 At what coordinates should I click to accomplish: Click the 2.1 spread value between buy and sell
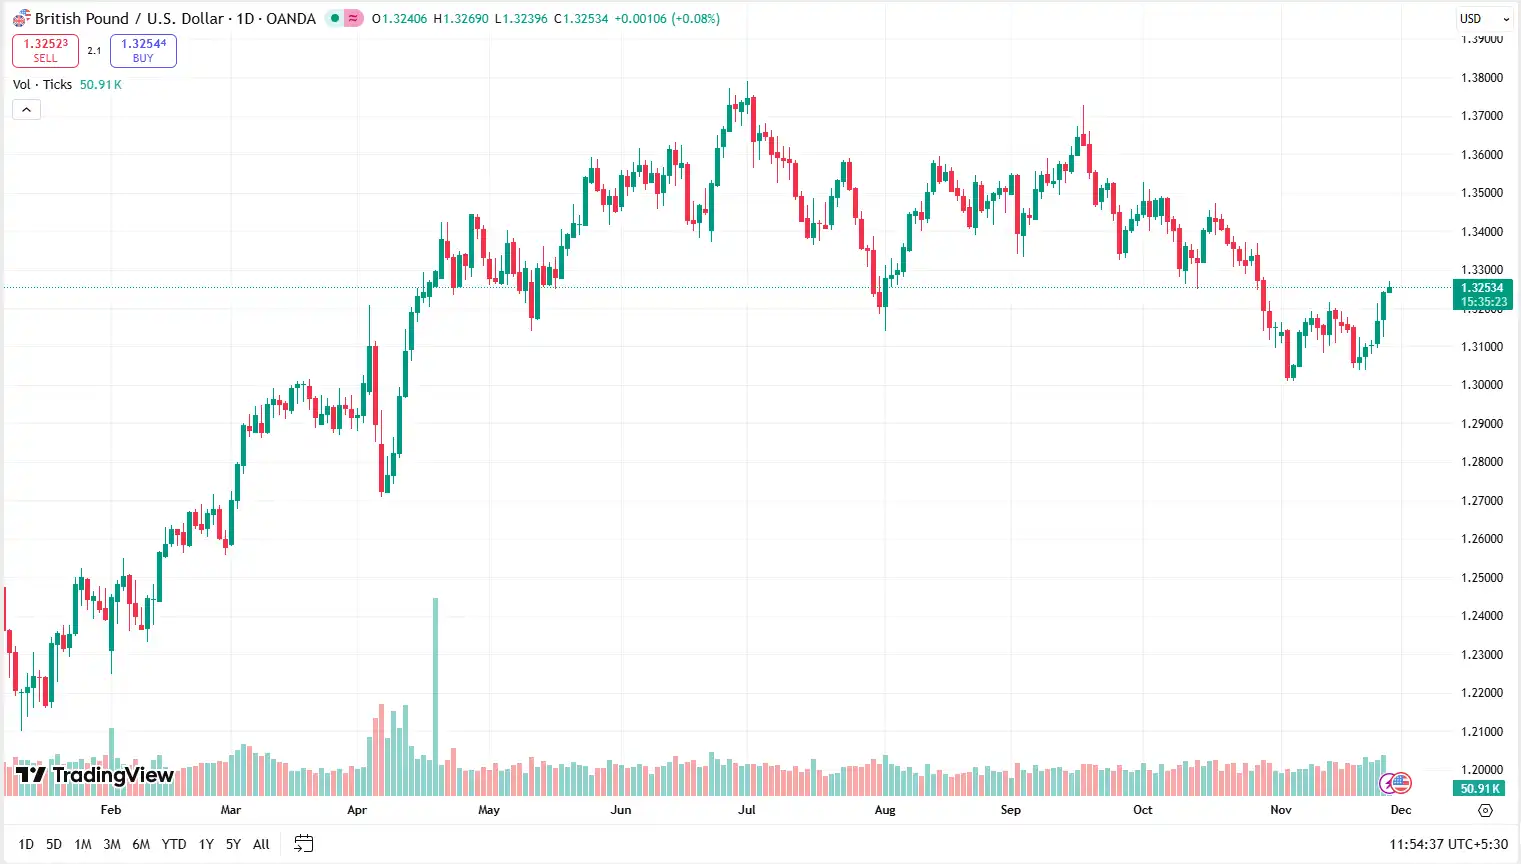pyautogui.click(x=95, y=50)
